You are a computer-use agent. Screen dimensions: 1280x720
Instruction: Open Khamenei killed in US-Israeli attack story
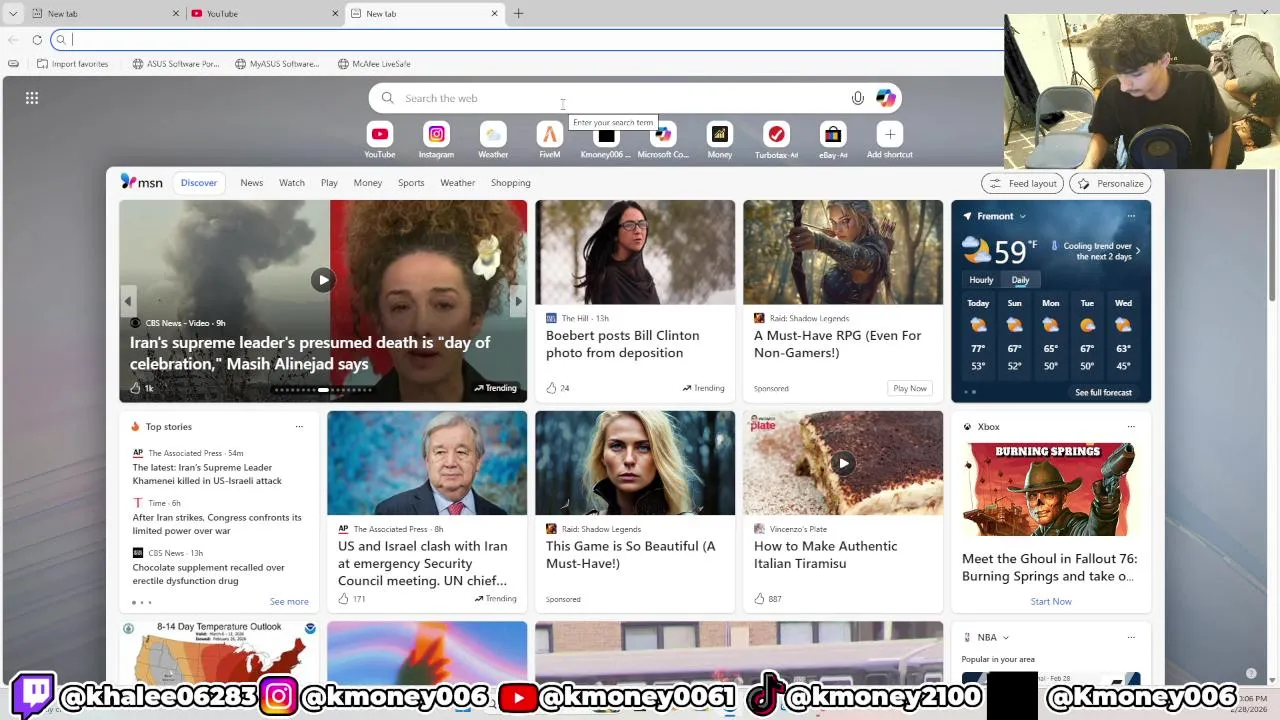click(x=207, y=474)
